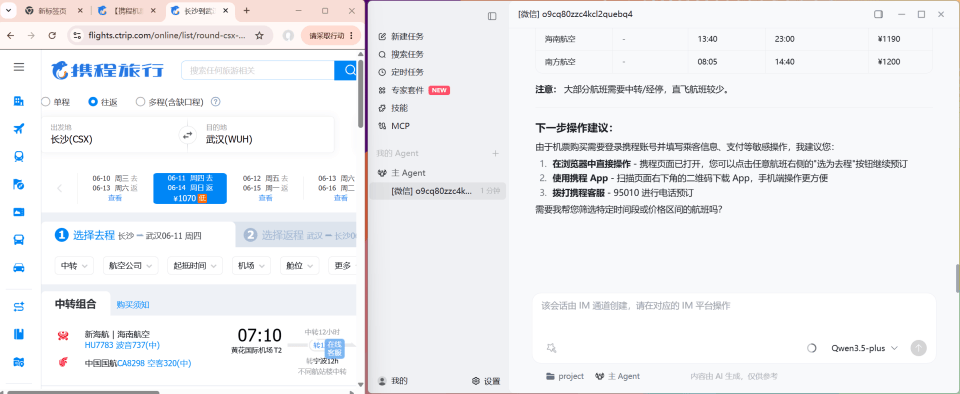Reload the Ctrip flights page
Image resolution: width=960 pixels, height=394 pixels.
[x=52, y=35]
